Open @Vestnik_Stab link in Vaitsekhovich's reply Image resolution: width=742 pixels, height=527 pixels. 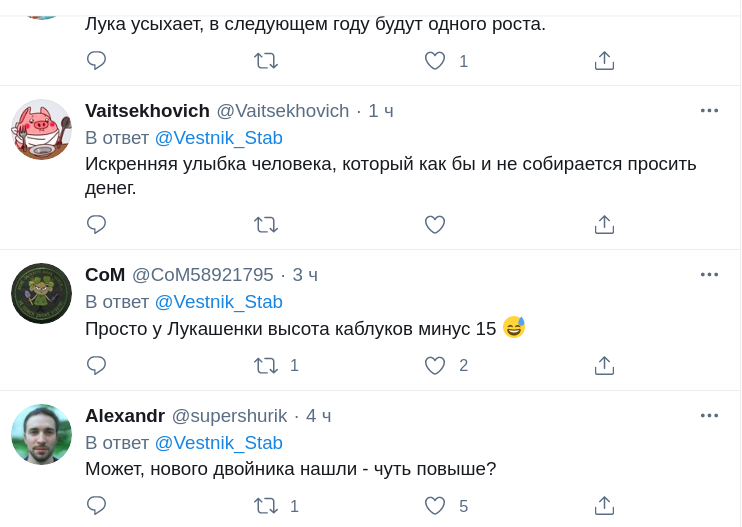pyautogui.click(x=218, y=138)
